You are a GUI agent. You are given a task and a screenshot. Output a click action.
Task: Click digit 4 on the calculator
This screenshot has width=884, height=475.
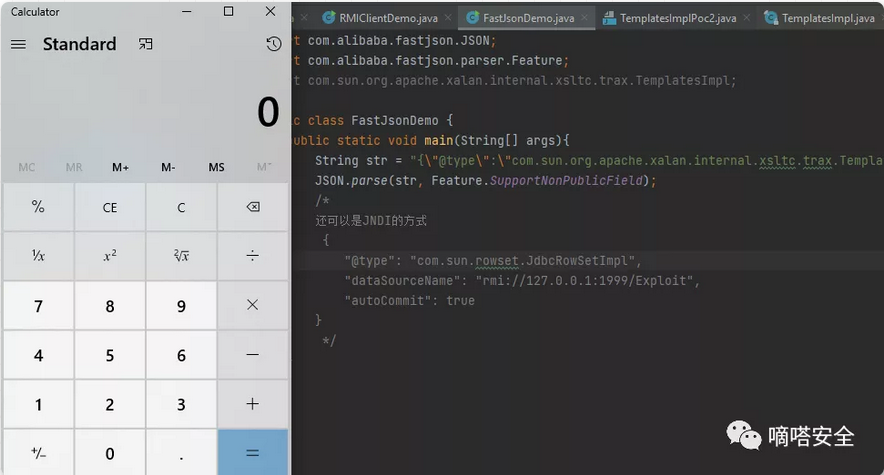click(38, 355)
